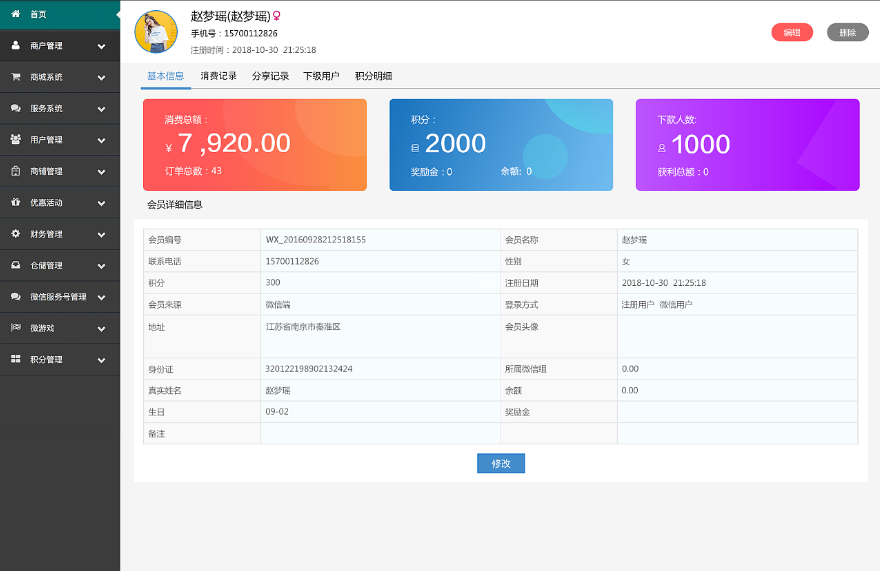Click 注册日期 value 2018-10-30 21:25:18 in table
The image size is (880, 571).
[664, 283]
